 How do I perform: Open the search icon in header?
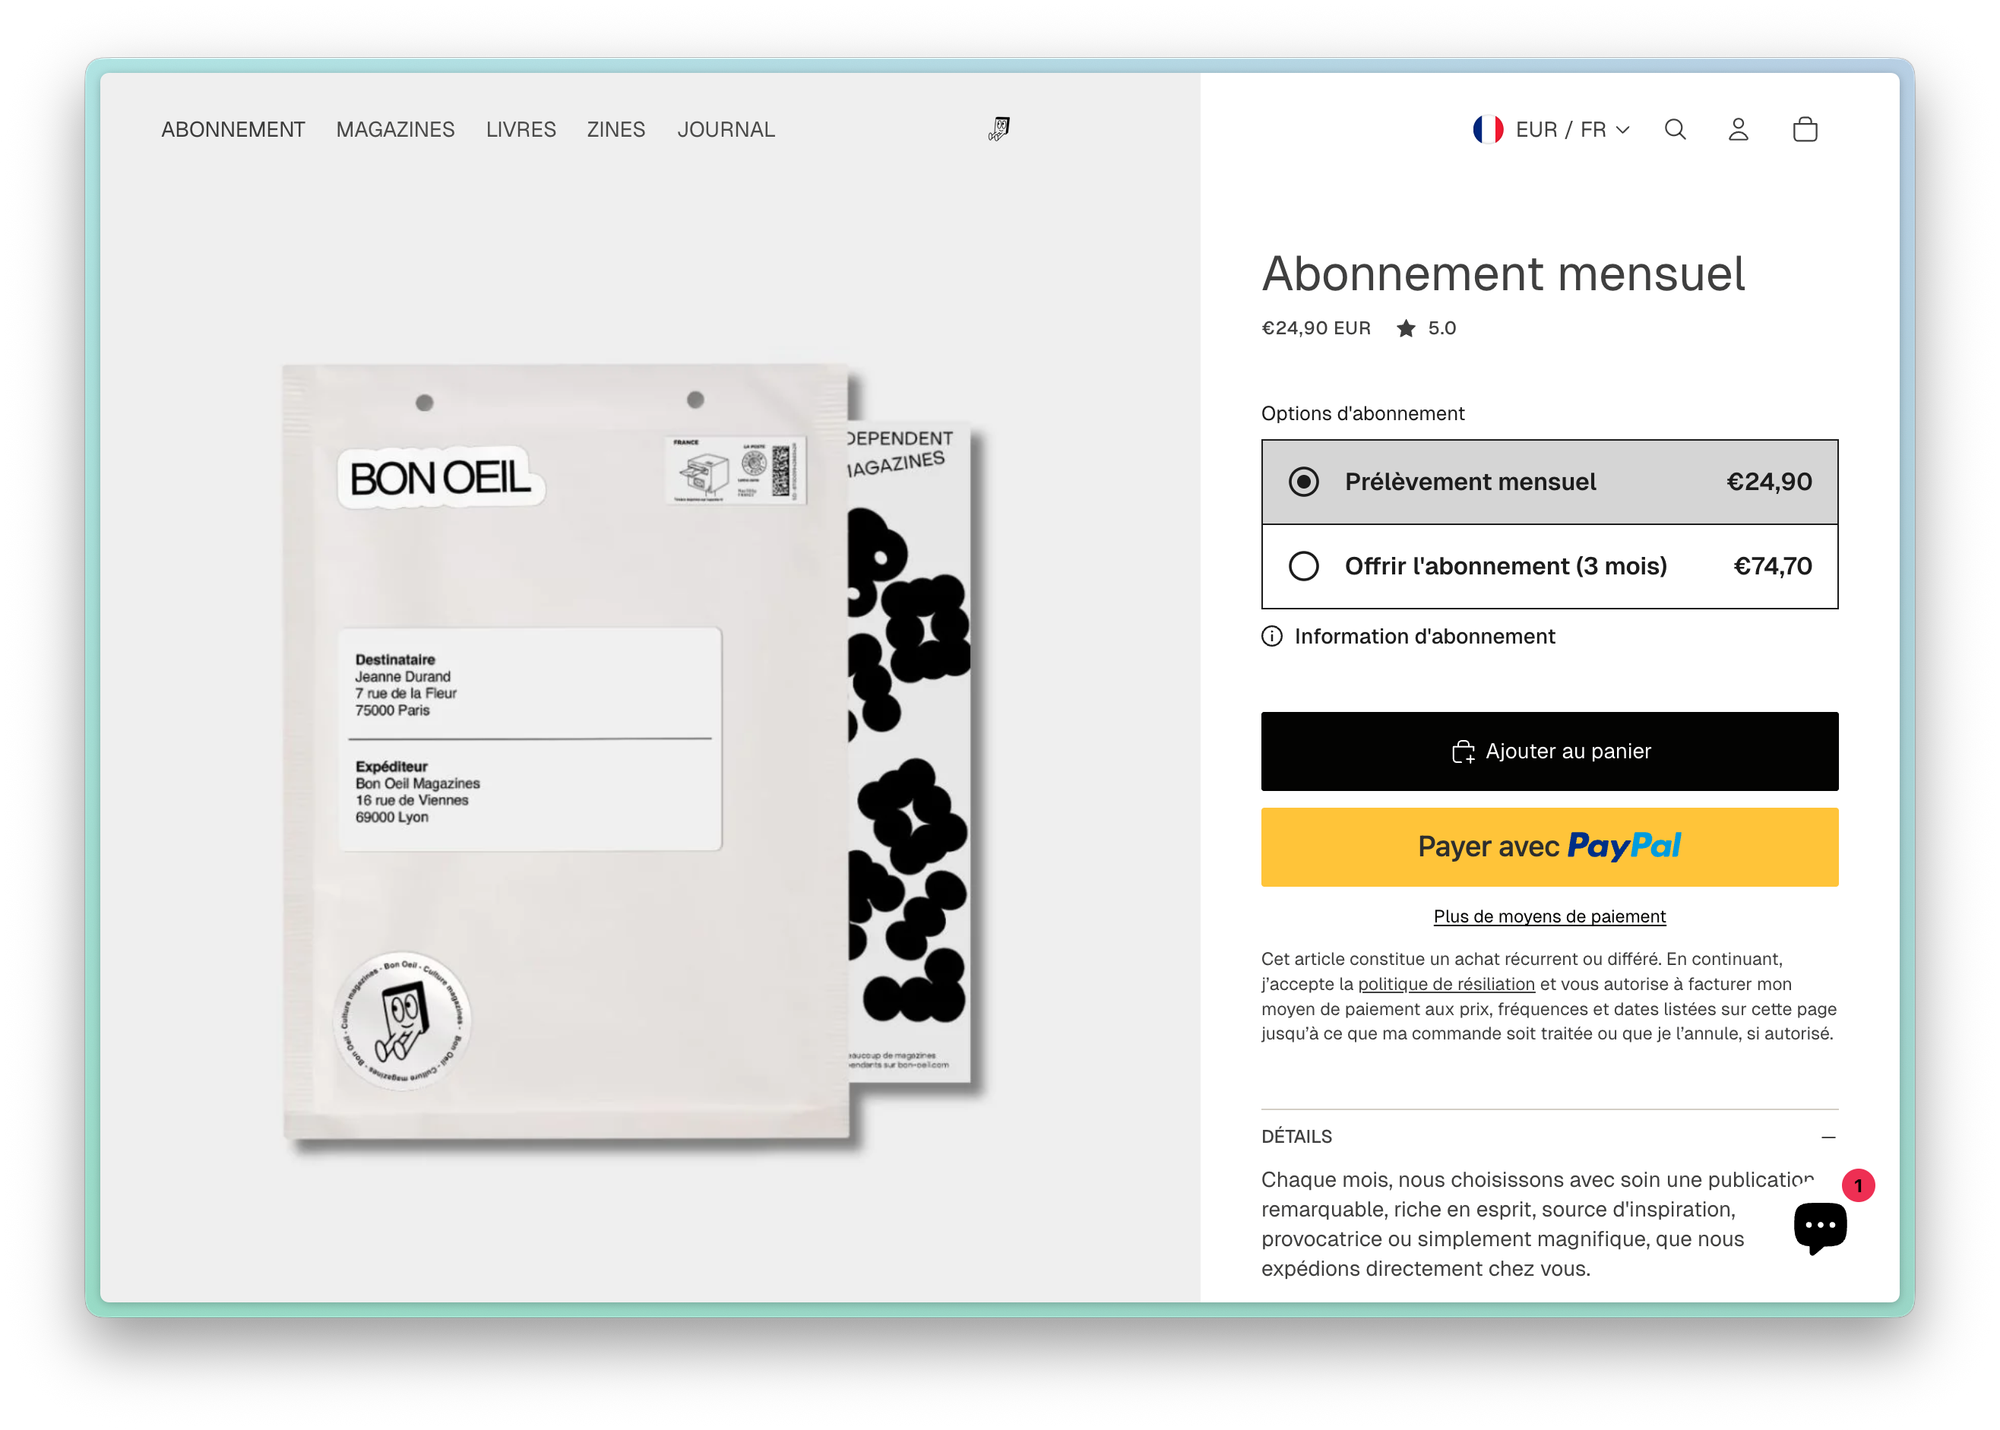(x=1675, y=129)
